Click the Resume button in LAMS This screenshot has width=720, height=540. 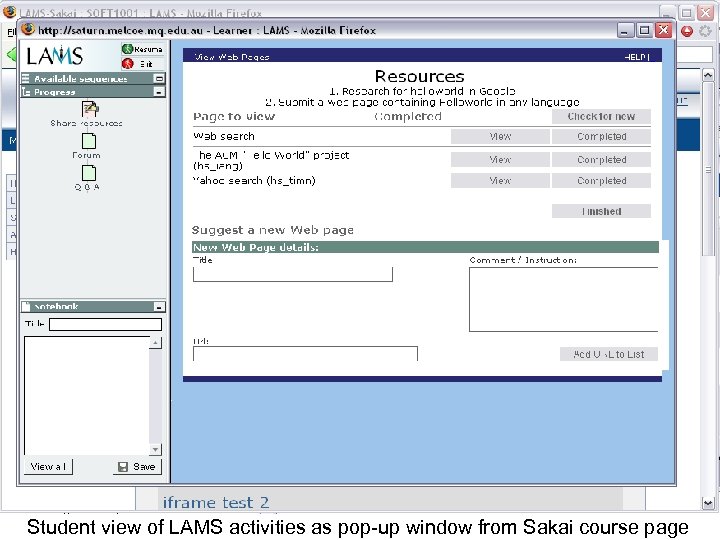tap(142, 49)
